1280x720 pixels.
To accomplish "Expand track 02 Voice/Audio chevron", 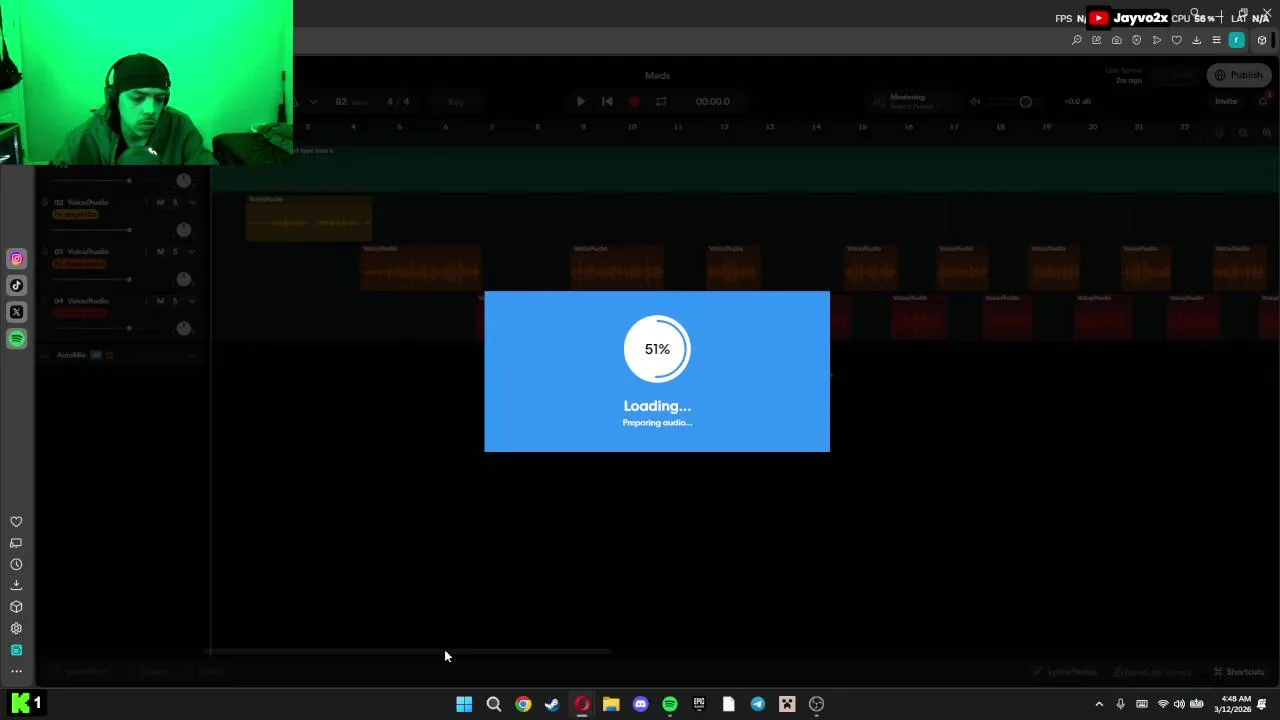I will tap(192, 202).
